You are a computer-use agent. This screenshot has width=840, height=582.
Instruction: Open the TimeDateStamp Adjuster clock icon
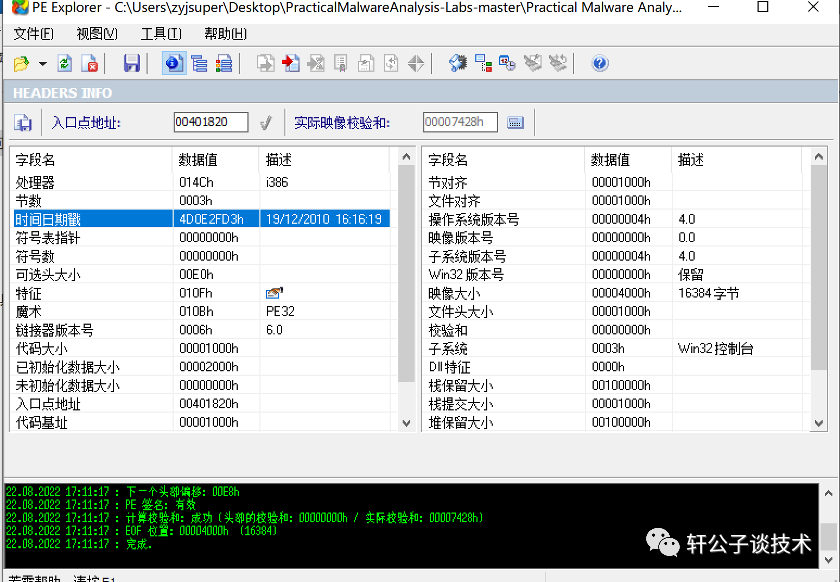pos(507,64)
